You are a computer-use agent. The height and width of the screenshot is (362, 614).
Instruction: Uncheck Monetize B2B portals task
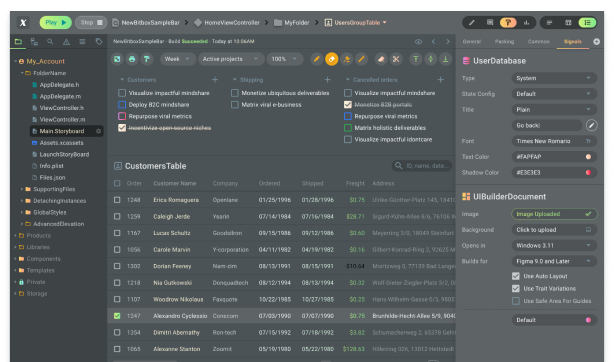pos(348,105)
